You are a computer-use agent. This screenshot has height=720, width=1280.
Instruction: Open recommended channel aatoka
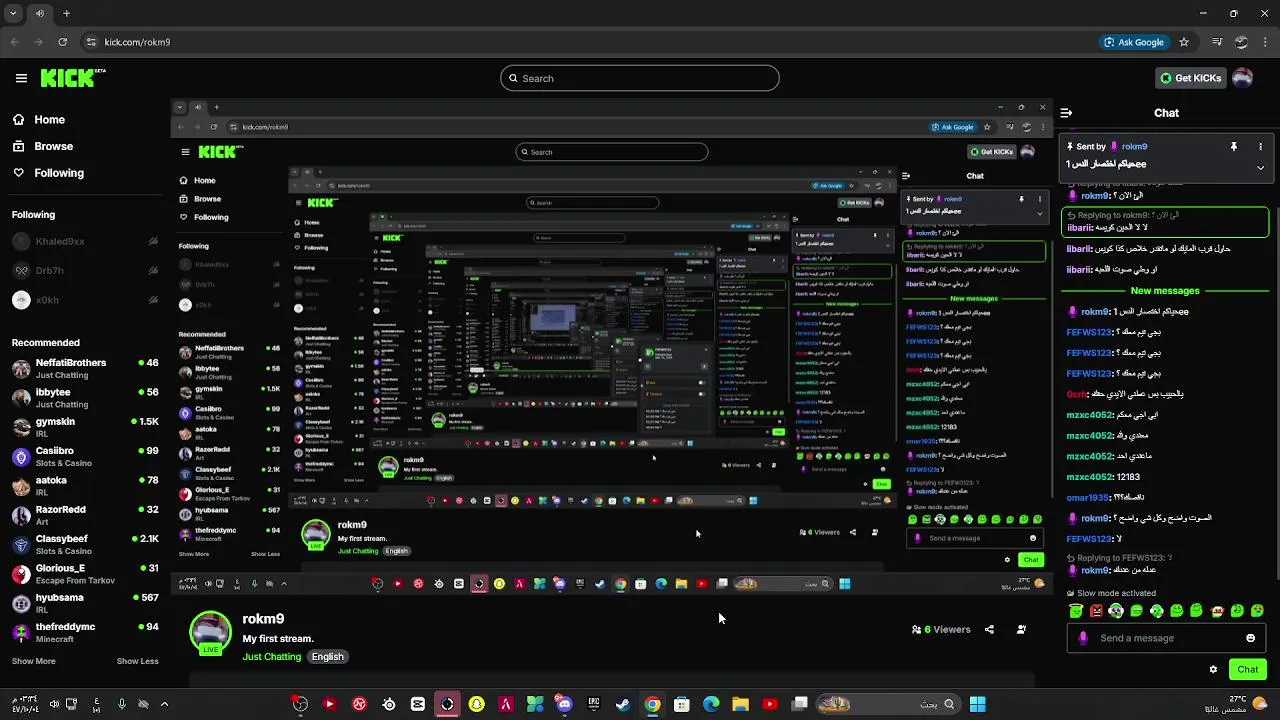[x=85, y=486]
